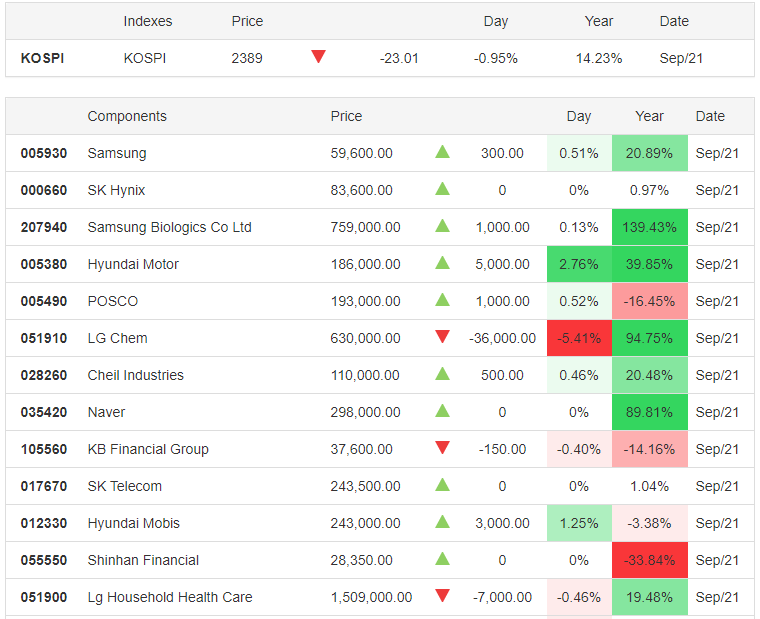Click up arrow in Cheil Industries row
760x619 pixels.
[x=443, y=374]
